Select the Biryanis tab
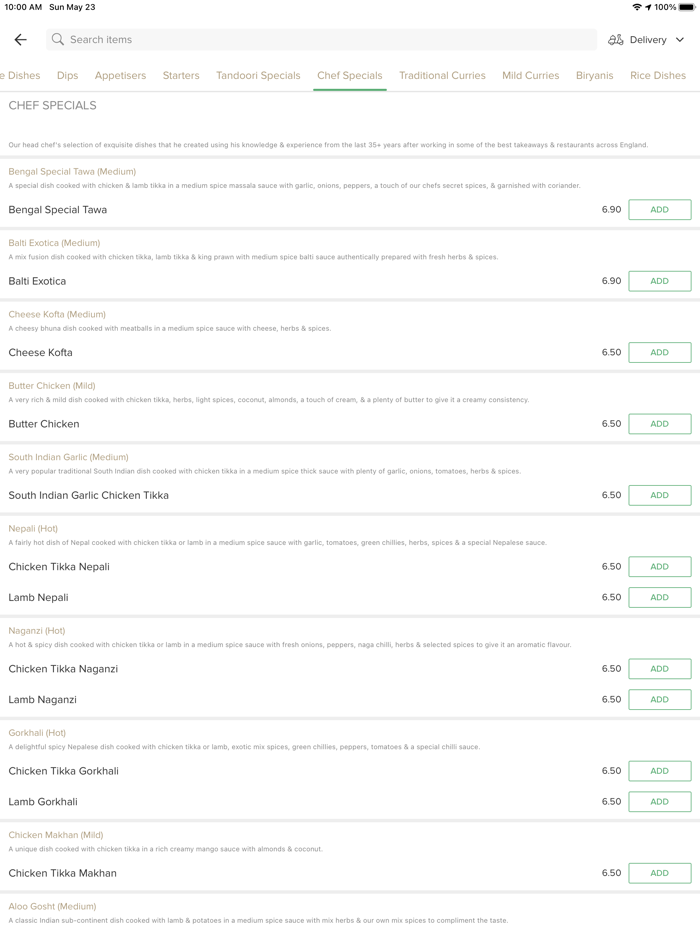This screenshot has width=700, height=934. pos(594,76)
